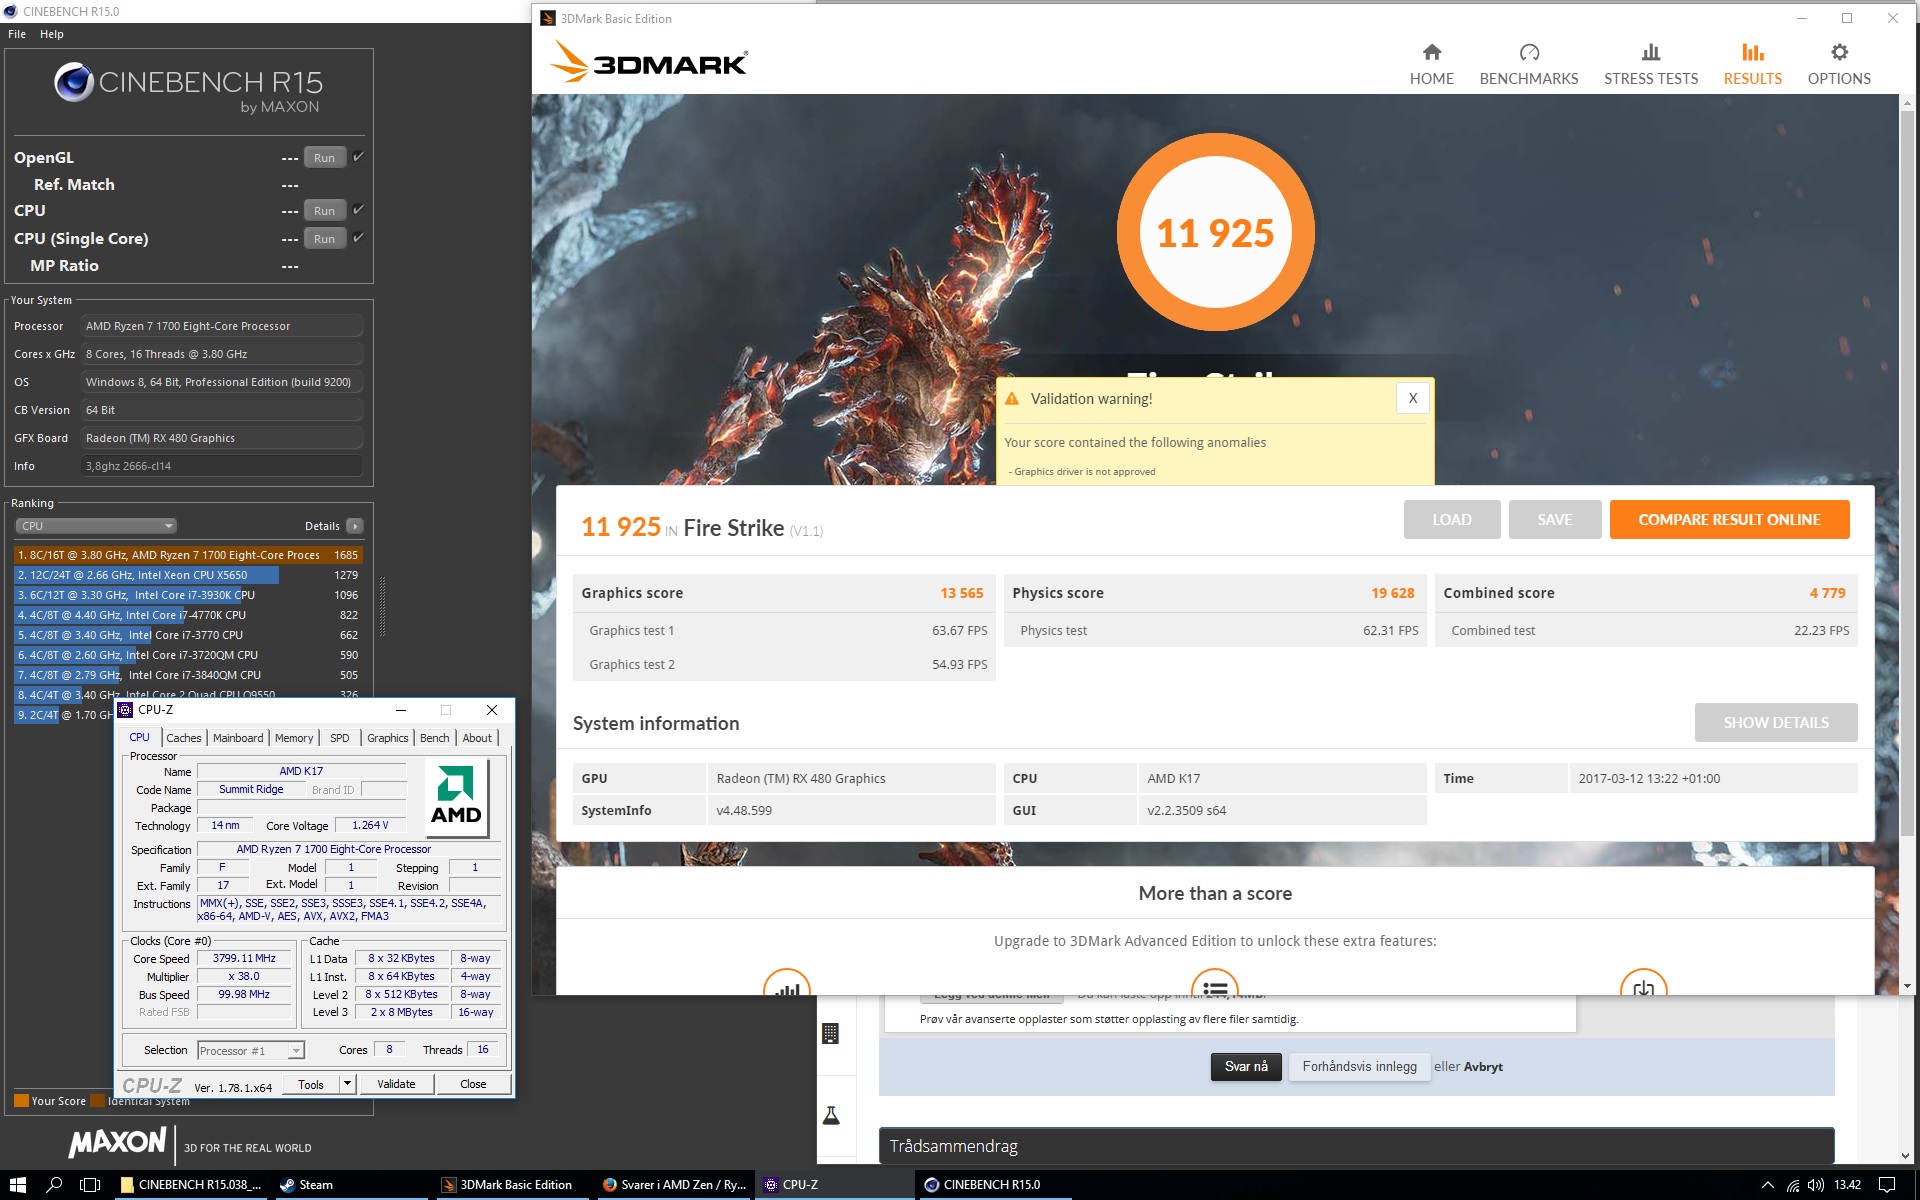
Task: Switch to the CPU-Z Caches tab
Action: [184, 738]
